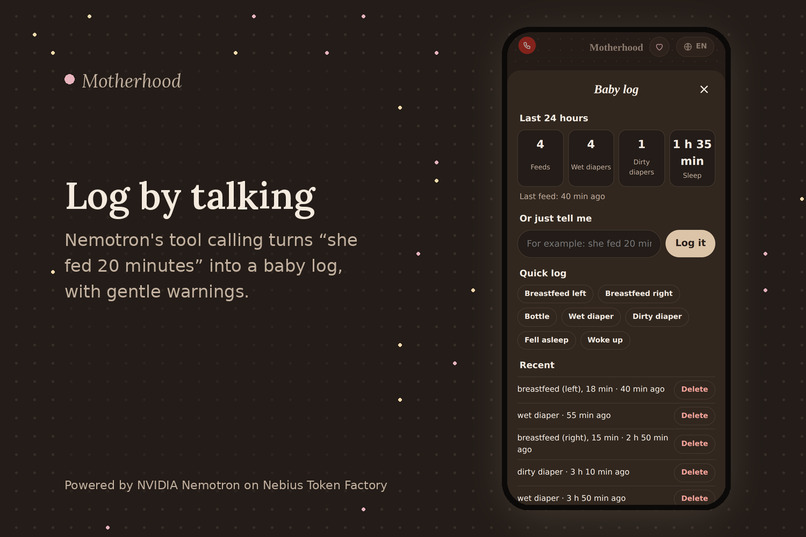Open the EN language selector

tap(695, 47)
